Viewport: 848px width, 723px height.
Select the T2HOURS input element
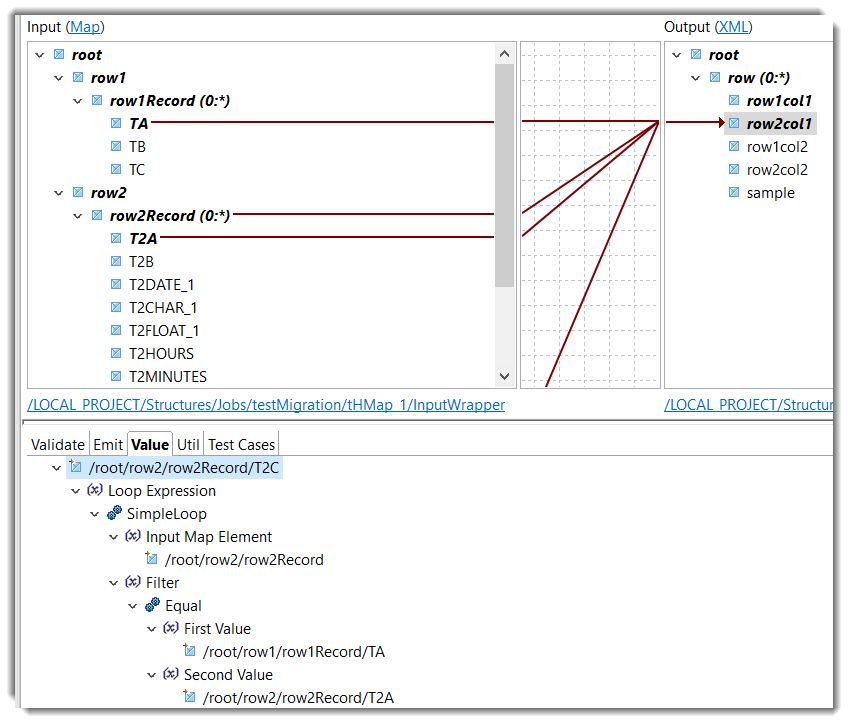161,354
